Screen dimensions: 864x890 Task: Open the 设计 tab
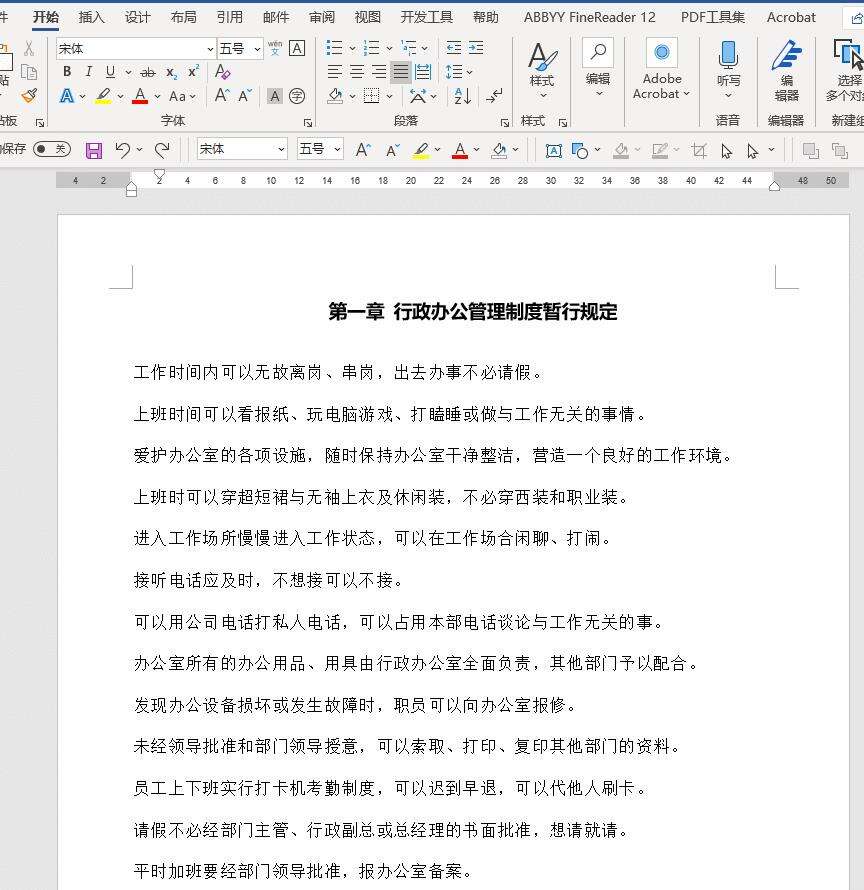pyautogui.click(x=137, y=17)
